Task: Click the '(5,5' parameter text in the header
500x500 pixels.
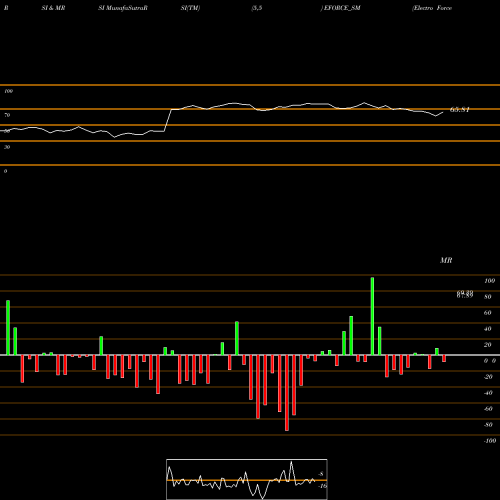Action: [257, 8]
